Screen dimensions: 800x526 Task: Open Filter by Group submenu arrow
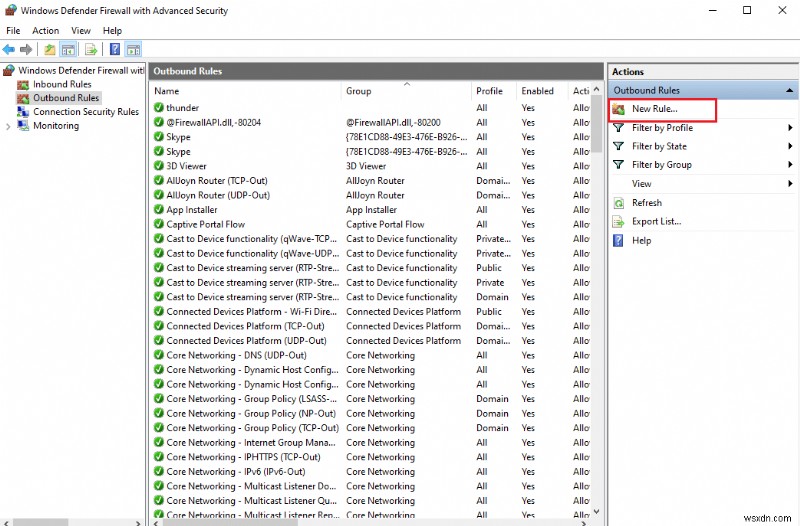tap(790, 165)
